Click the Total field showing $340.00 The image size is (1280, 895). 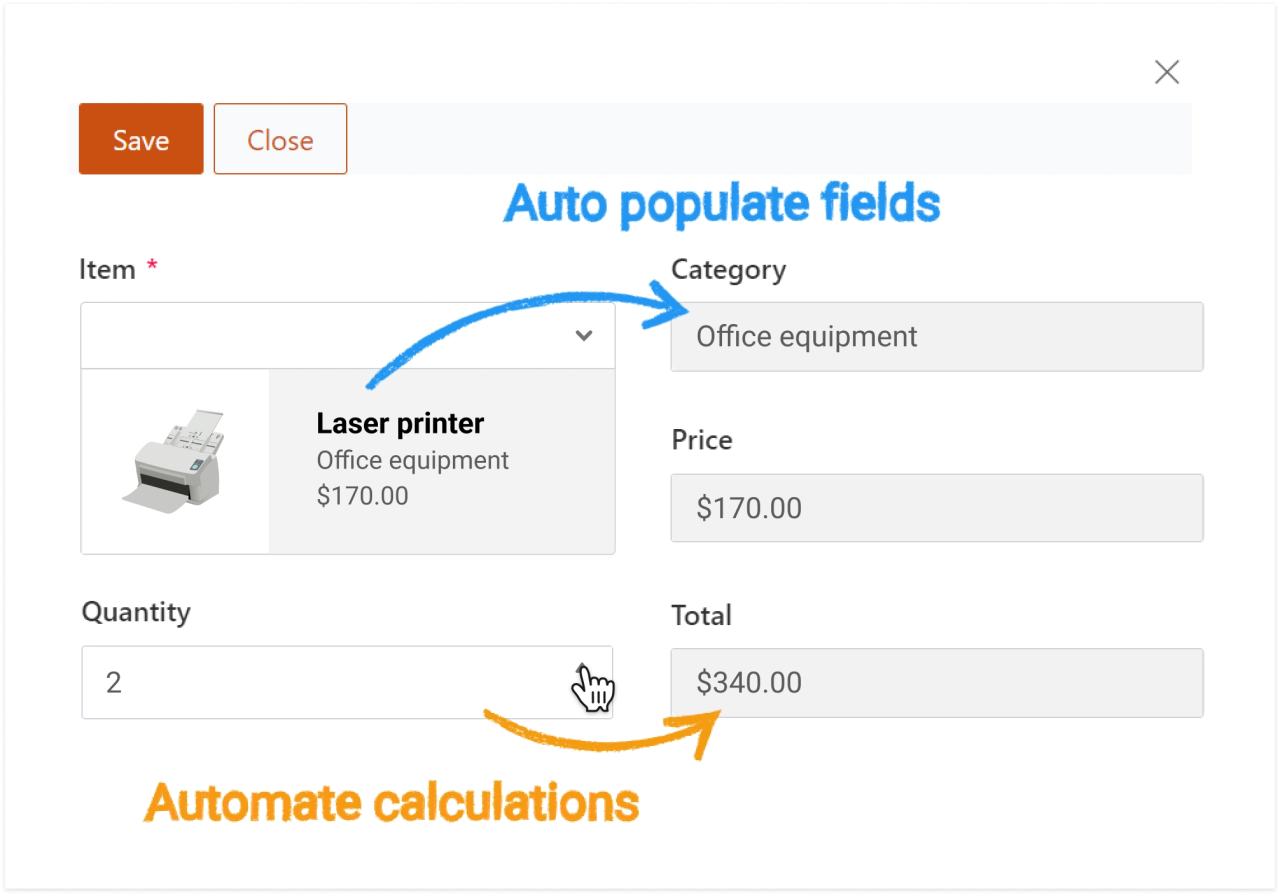pos(935,682)
